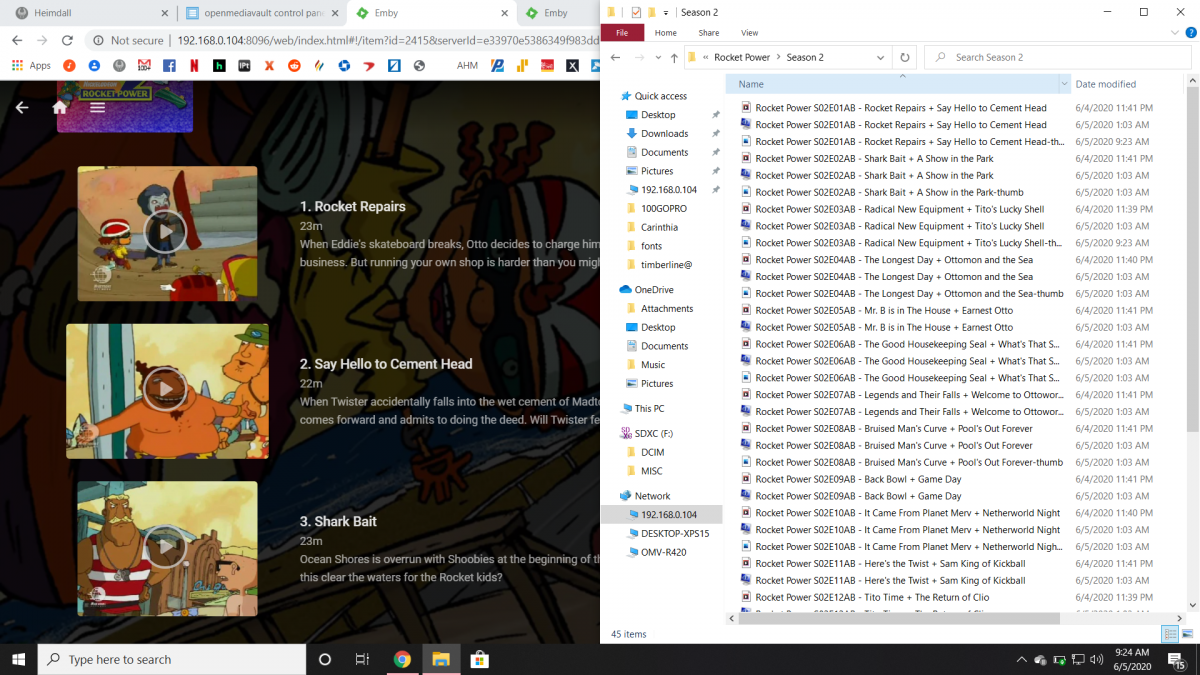The image size is (1200, 675).
Task: Go to the Emby home icon
Action: pyautogui.click(x=60, y=107)
